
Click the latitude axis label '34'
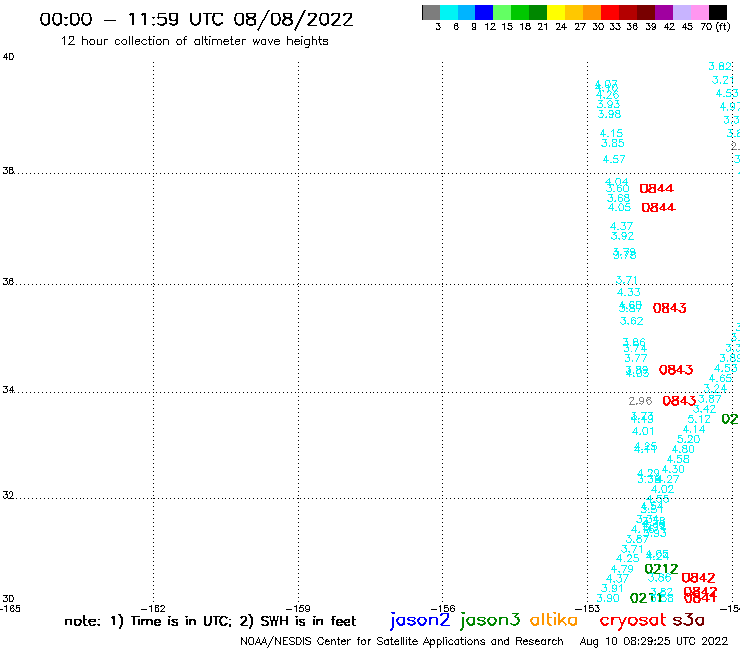[8, 390]
